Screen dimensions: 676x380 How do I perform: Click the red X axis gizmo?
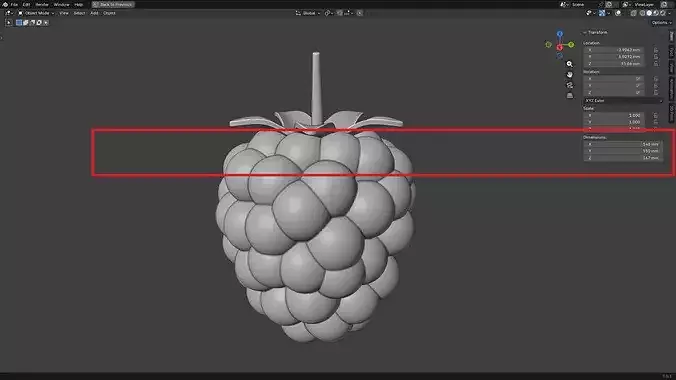560,47
